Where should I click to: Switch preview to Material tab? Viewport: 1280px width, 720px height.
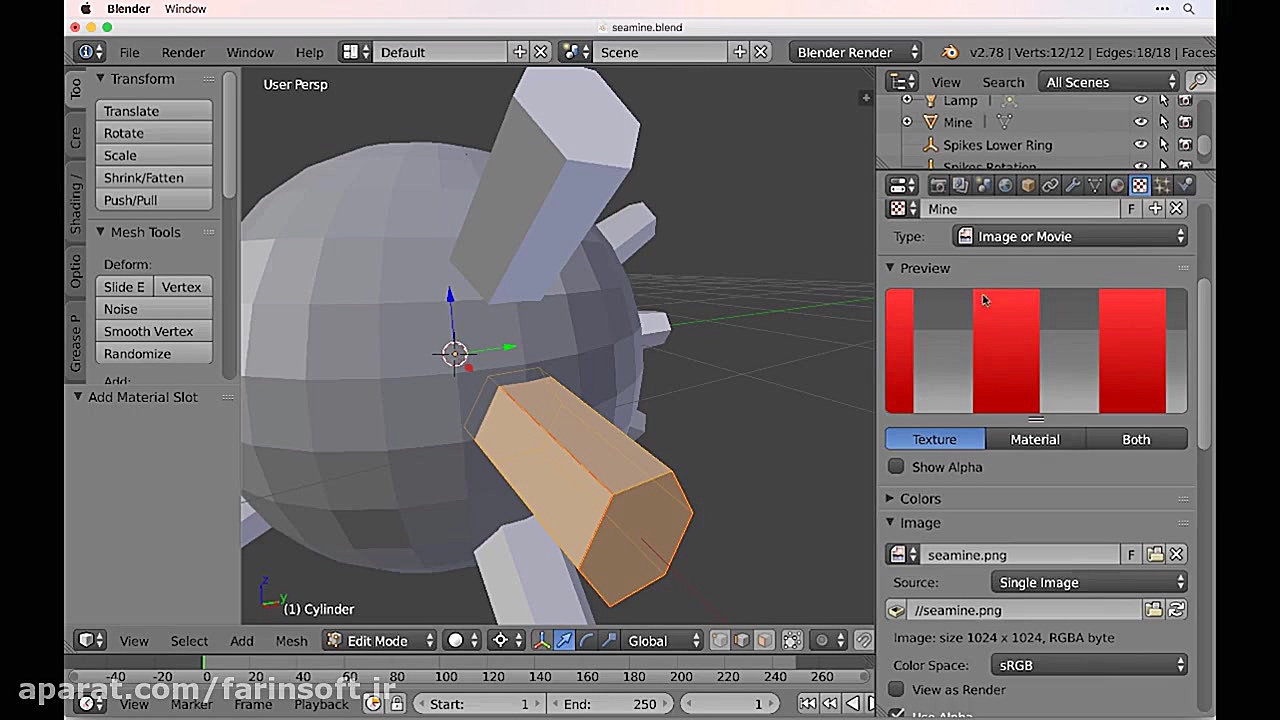tap(1035, 439)
